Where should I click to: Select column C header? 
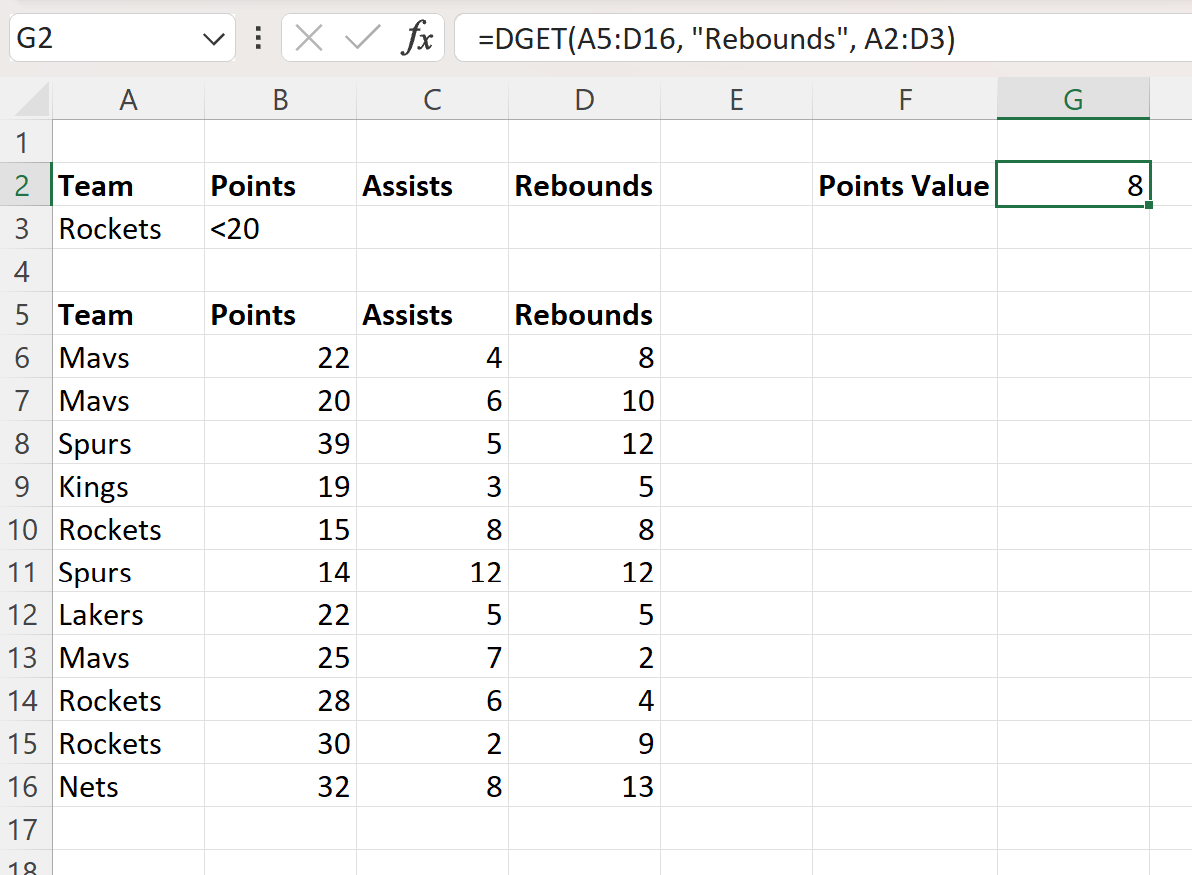433,100
